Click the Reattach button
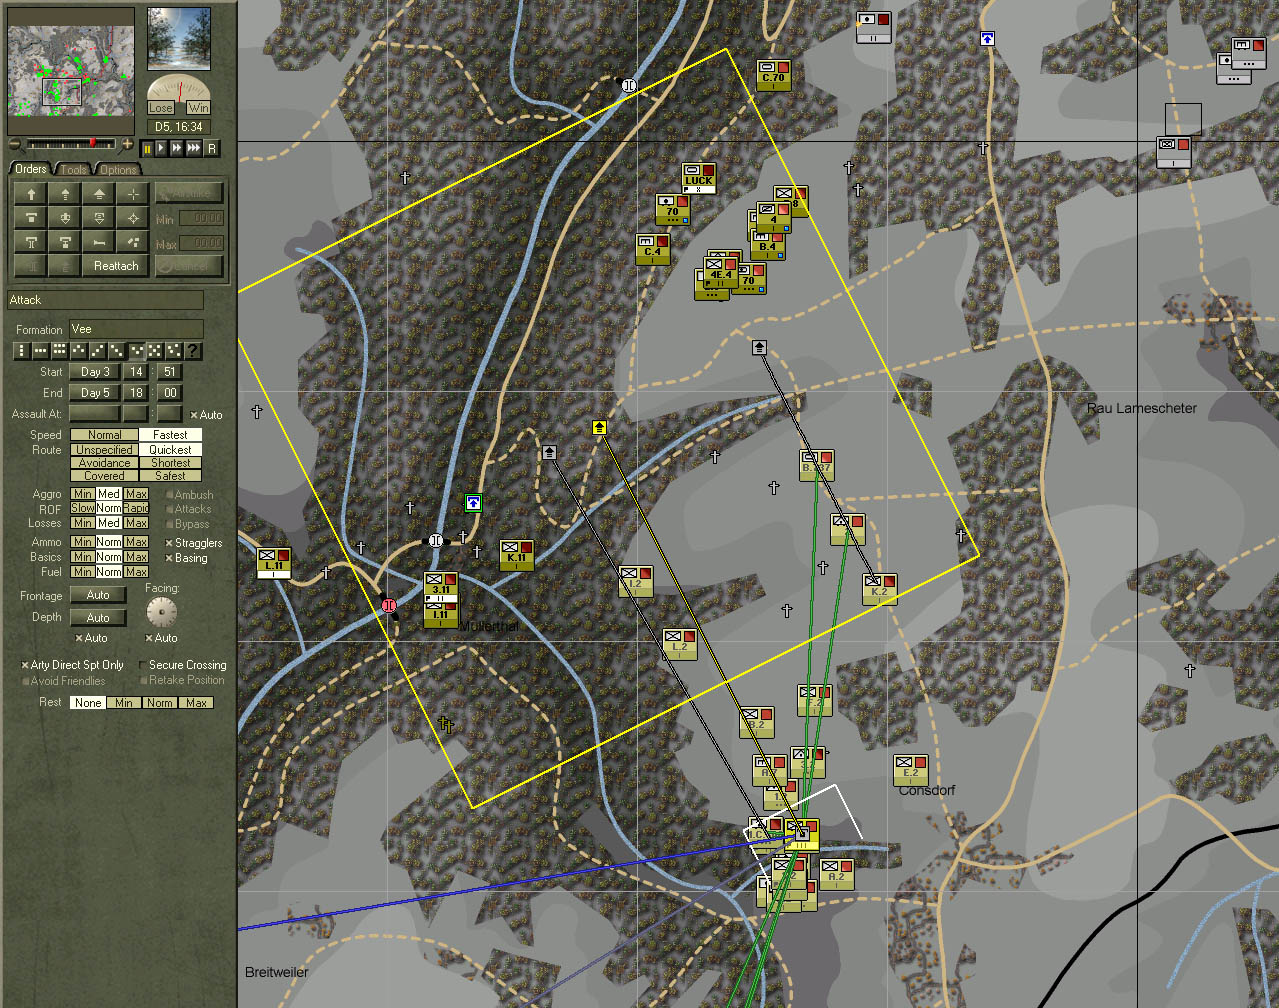 116,266
